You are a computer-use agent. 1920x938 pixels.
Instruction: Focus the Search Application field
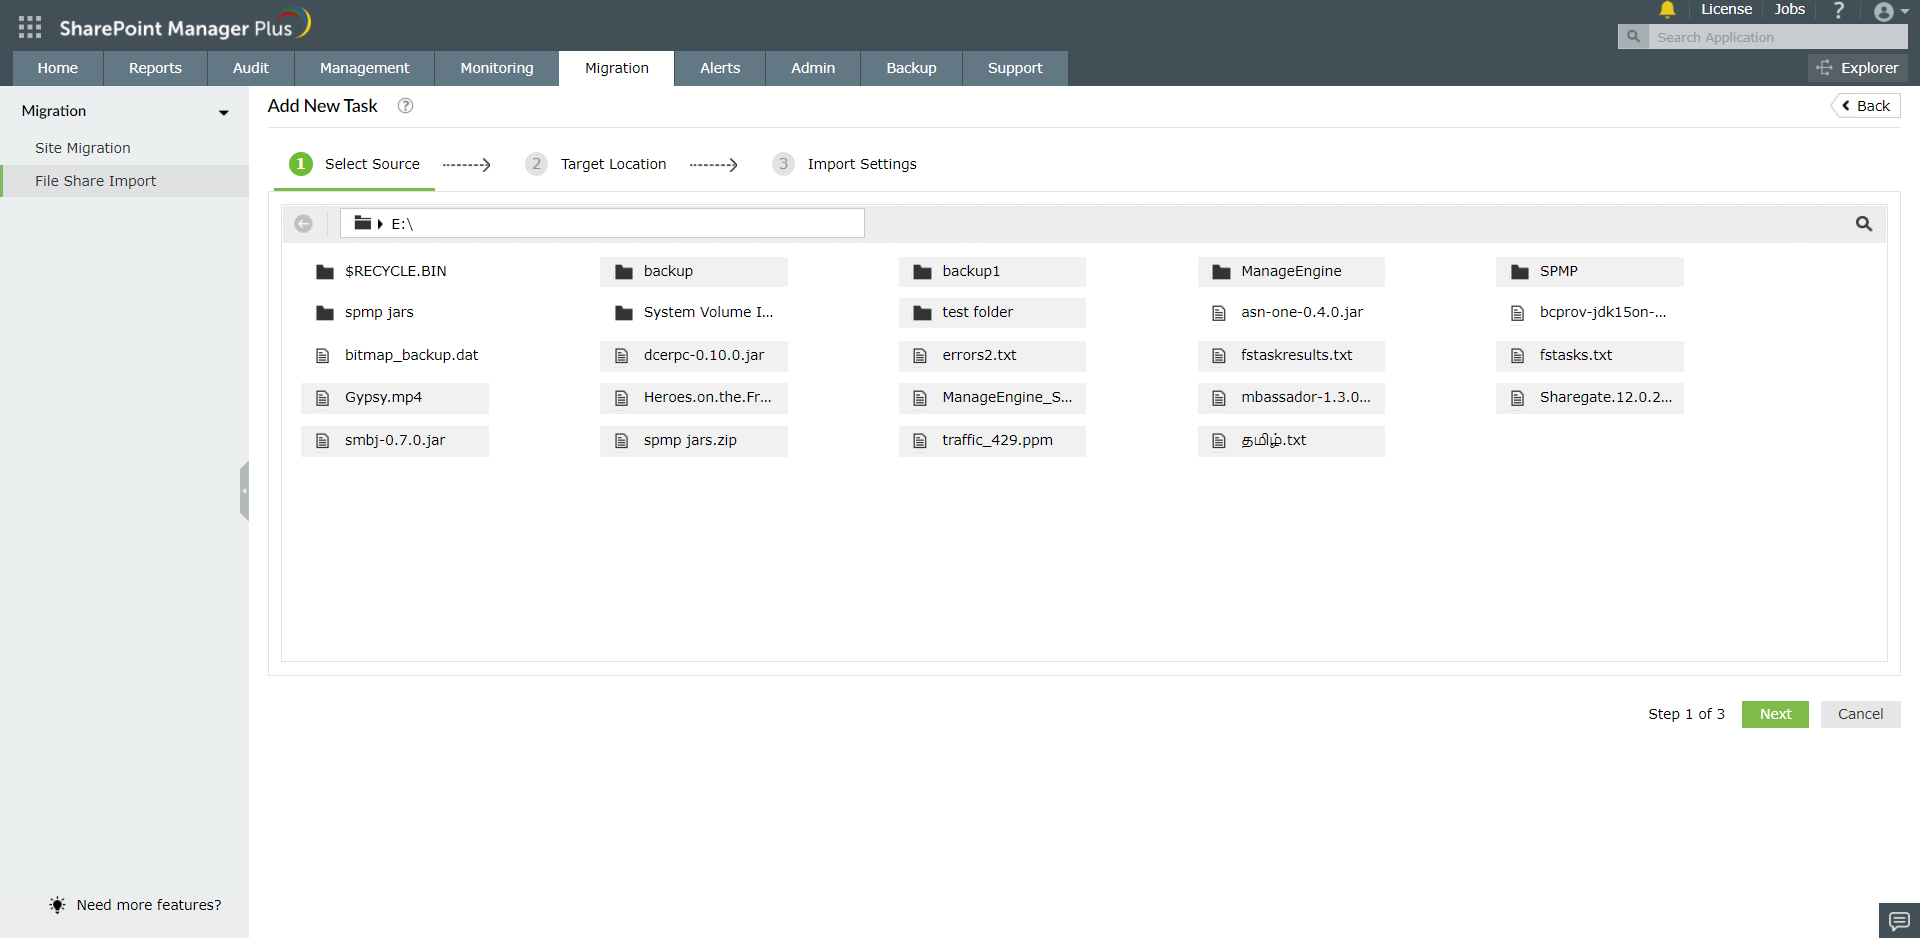[x=1777, y=37]
